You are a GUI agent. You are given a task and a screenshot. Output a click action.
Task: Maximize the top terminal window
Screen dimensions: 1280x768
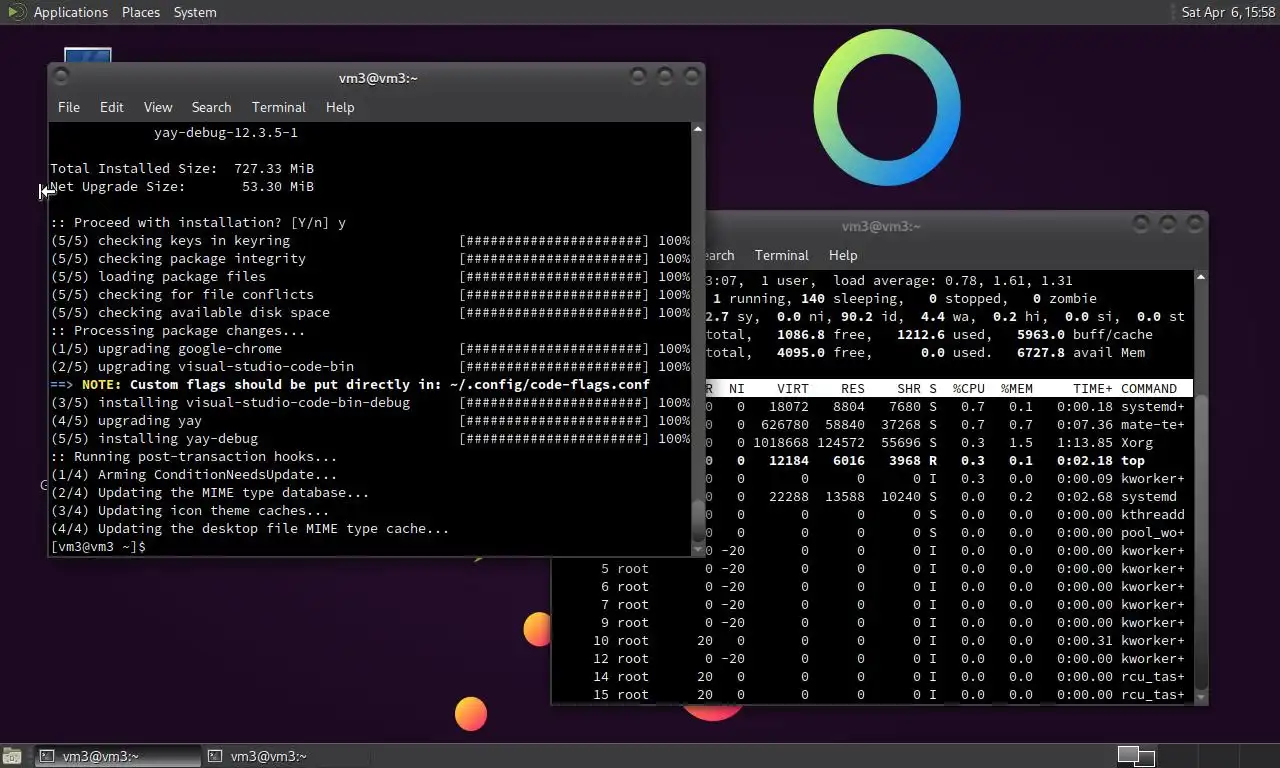tap(1168, 224)
